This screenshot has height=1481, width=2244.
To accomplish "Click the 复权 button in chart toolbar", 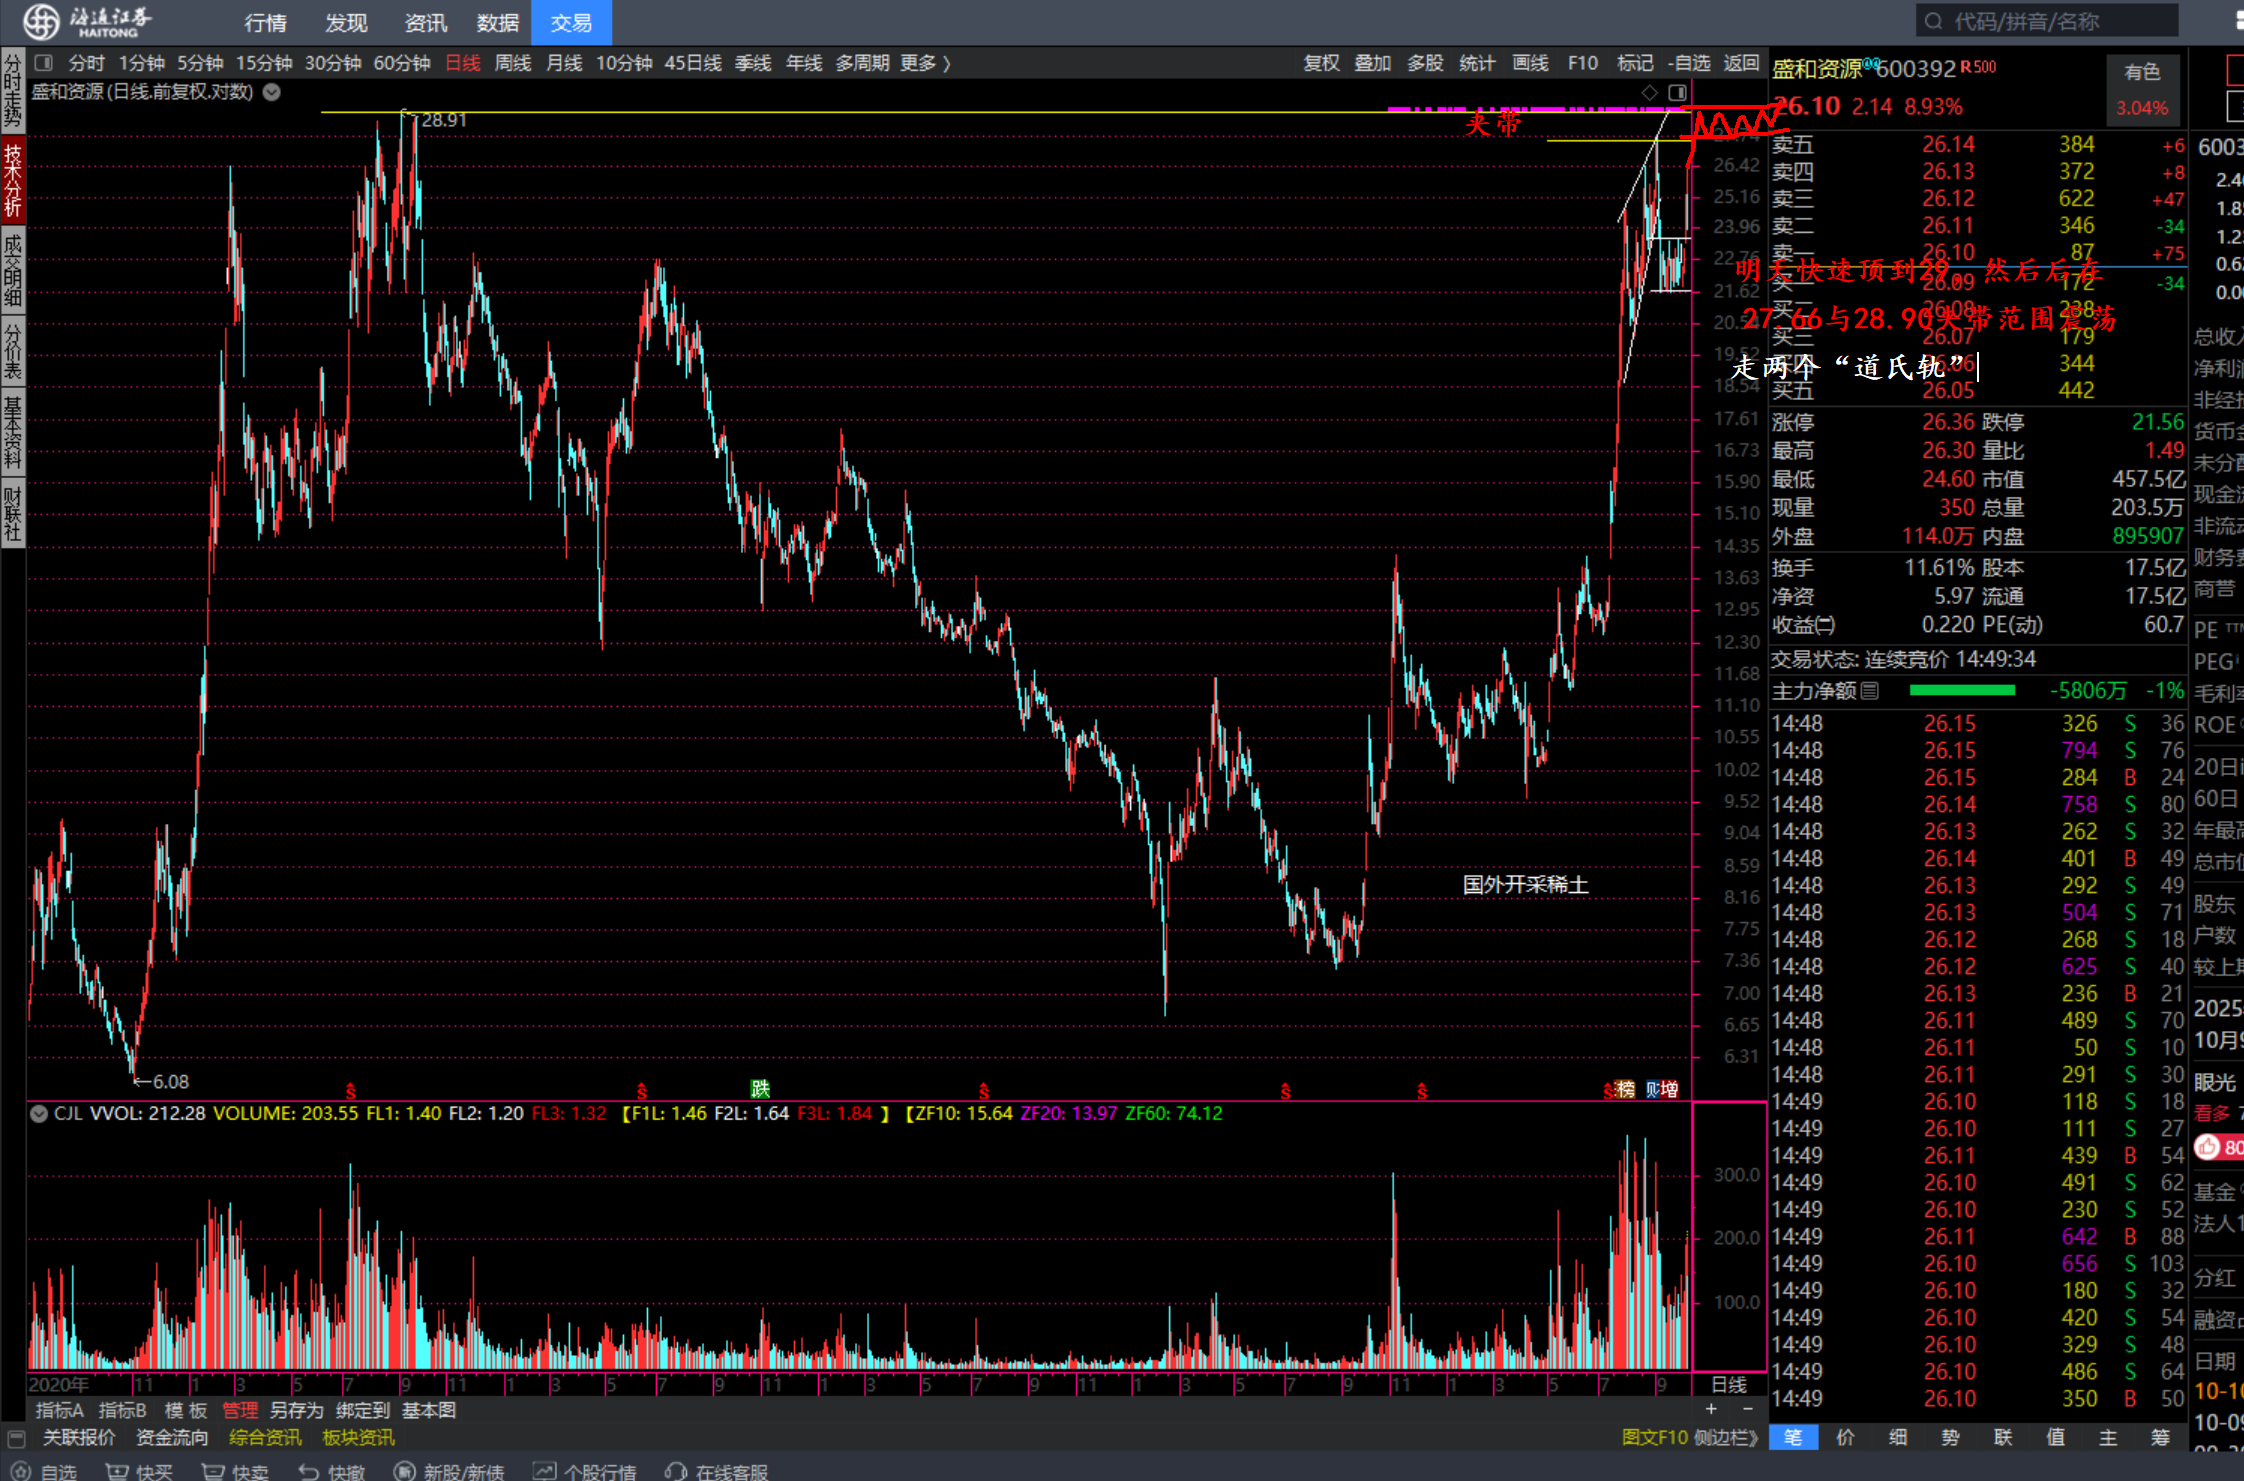I will pyautogui.click(x=1320, y=63).
